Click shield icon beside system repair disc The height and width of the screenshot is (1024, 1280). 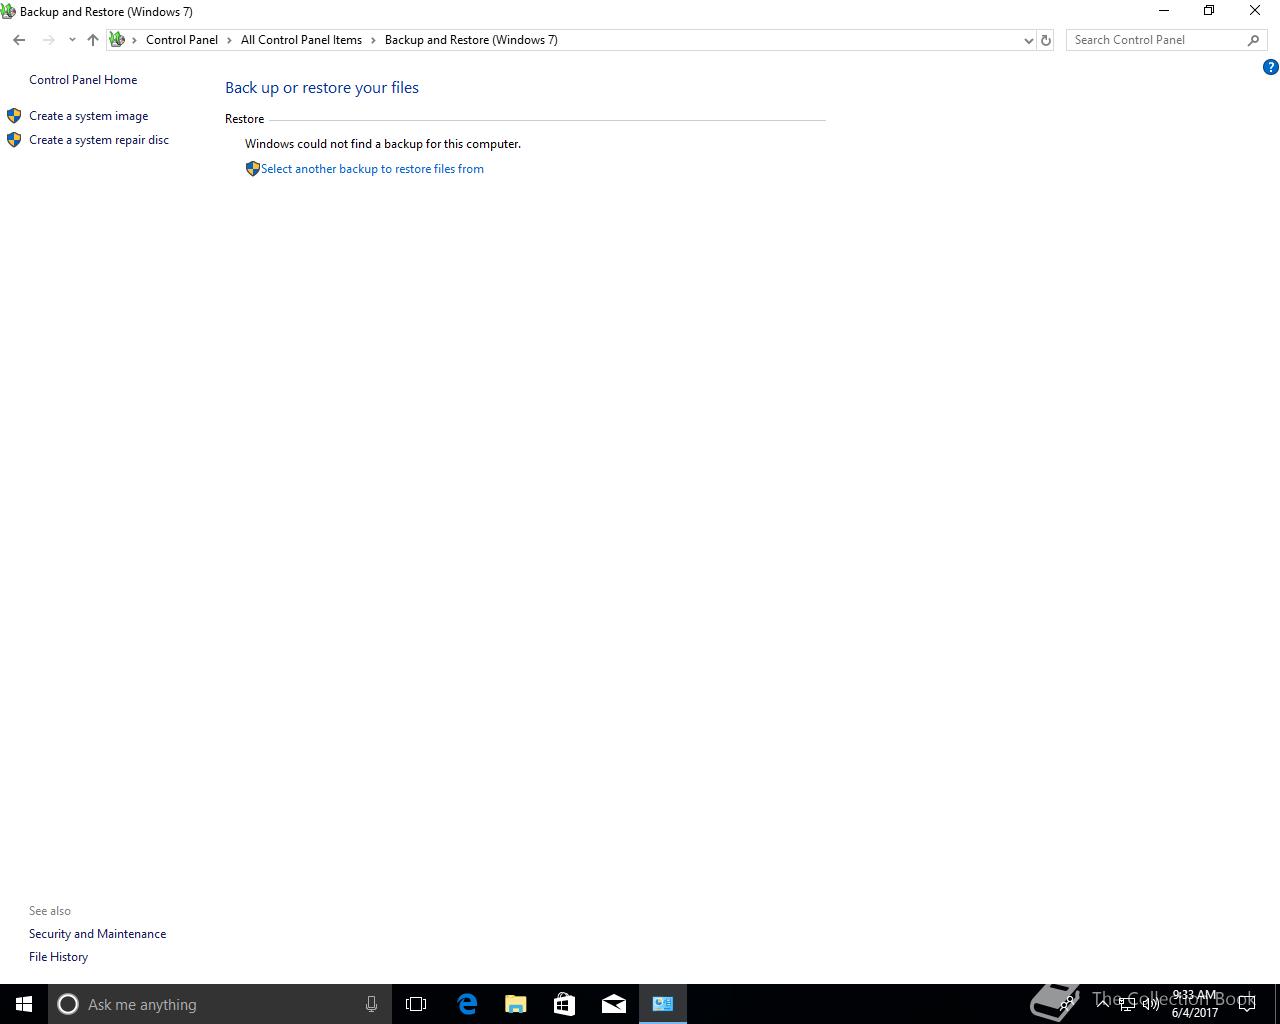coord(14,140)
